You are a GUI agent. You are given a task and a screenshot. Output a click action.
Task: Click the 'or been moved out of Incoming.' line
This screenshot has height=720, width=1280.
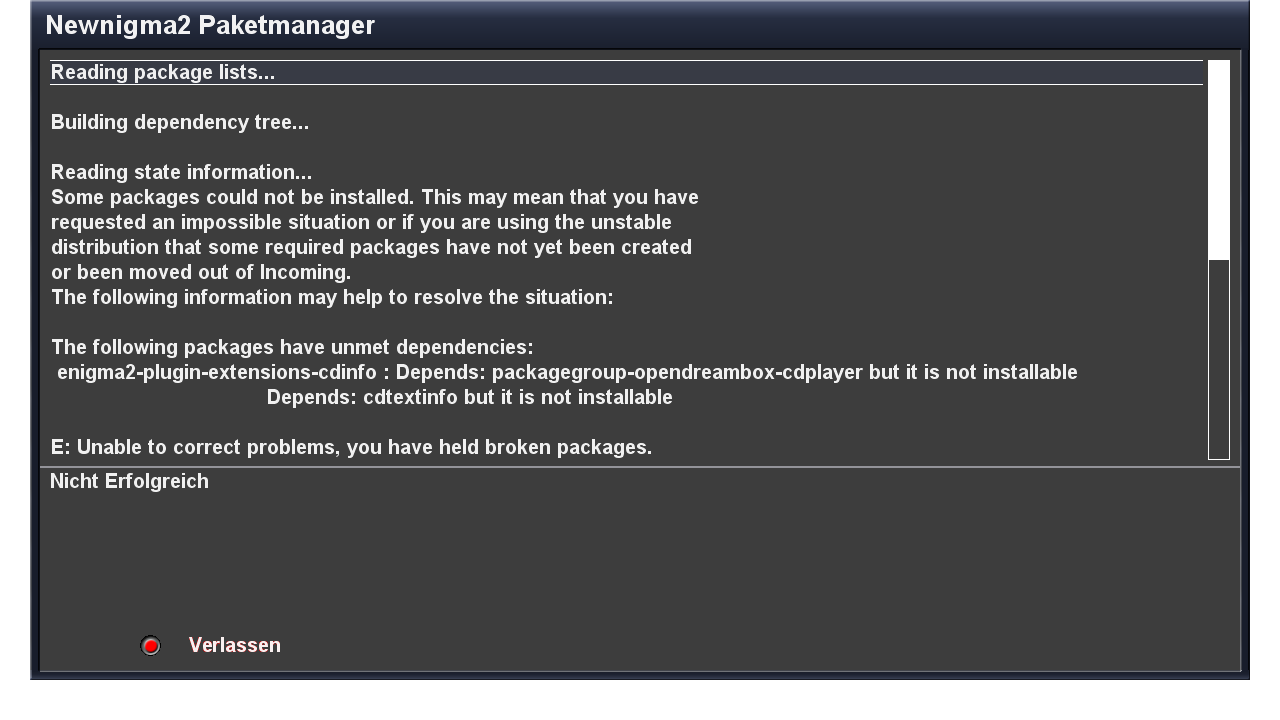click(x=201, y=273)
